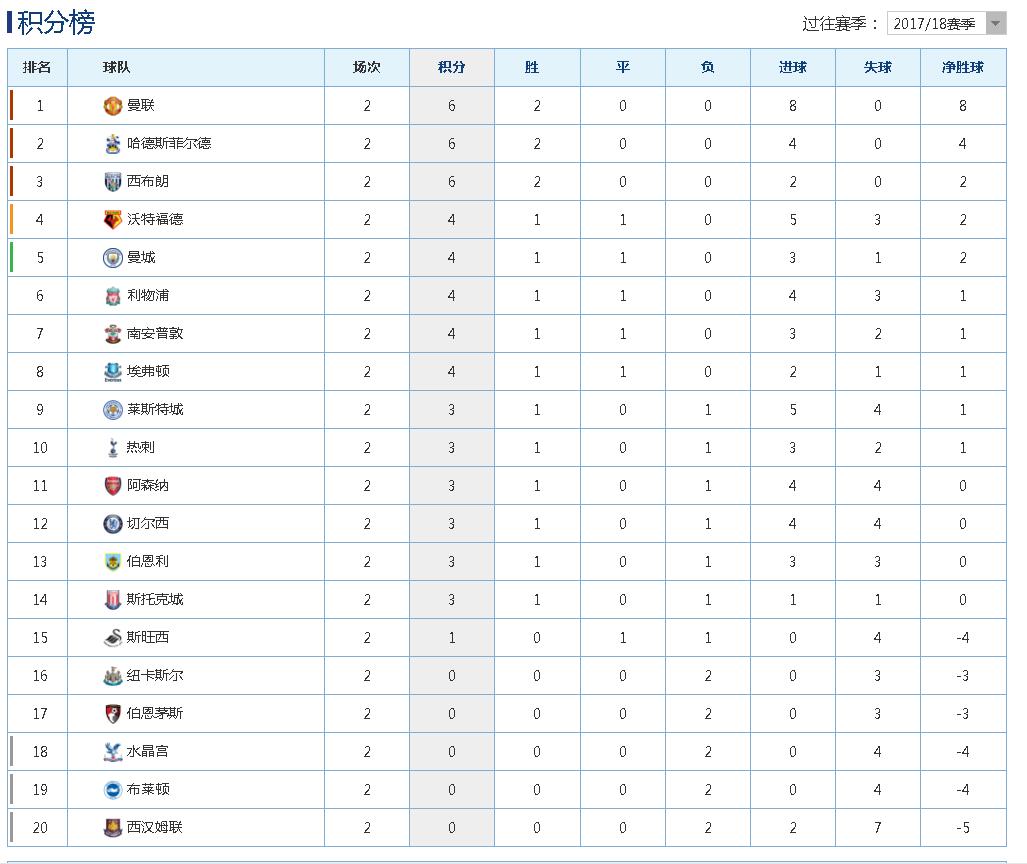Click the Crystal Palace badge icon
The image size is (1027, 864).
point(113,752)
